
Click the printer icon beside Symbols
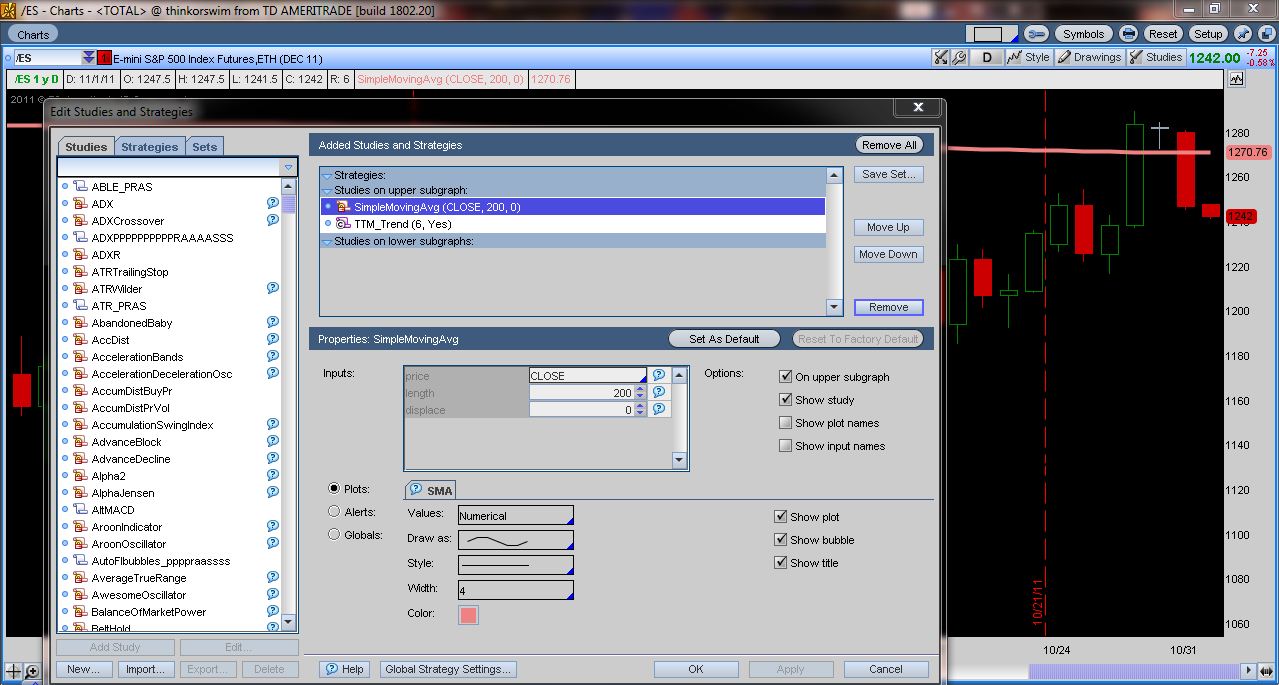click(1128, 33)
